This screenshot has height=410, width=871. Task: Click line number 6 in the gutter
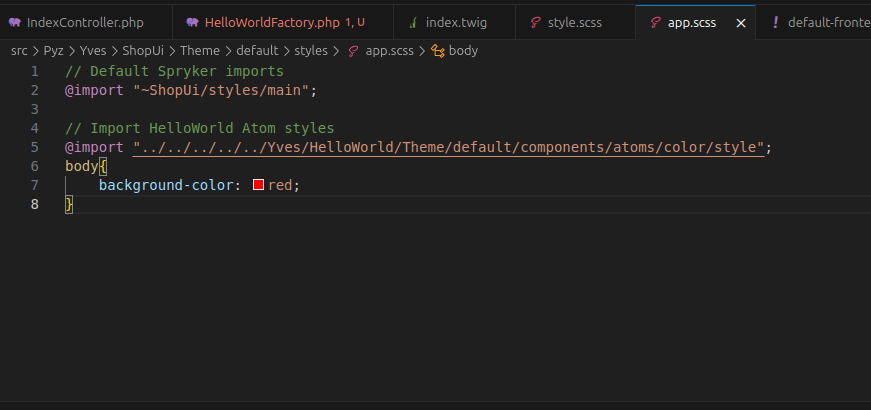point(35,166)
